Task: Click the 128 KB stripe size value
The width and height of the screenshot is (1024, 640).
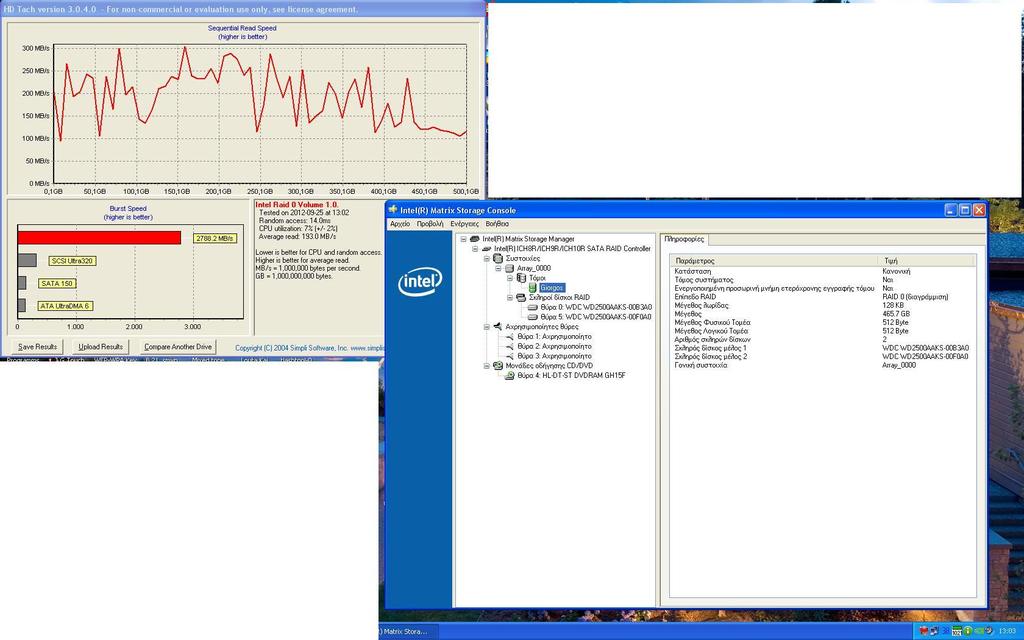Action: click(893, 305)
